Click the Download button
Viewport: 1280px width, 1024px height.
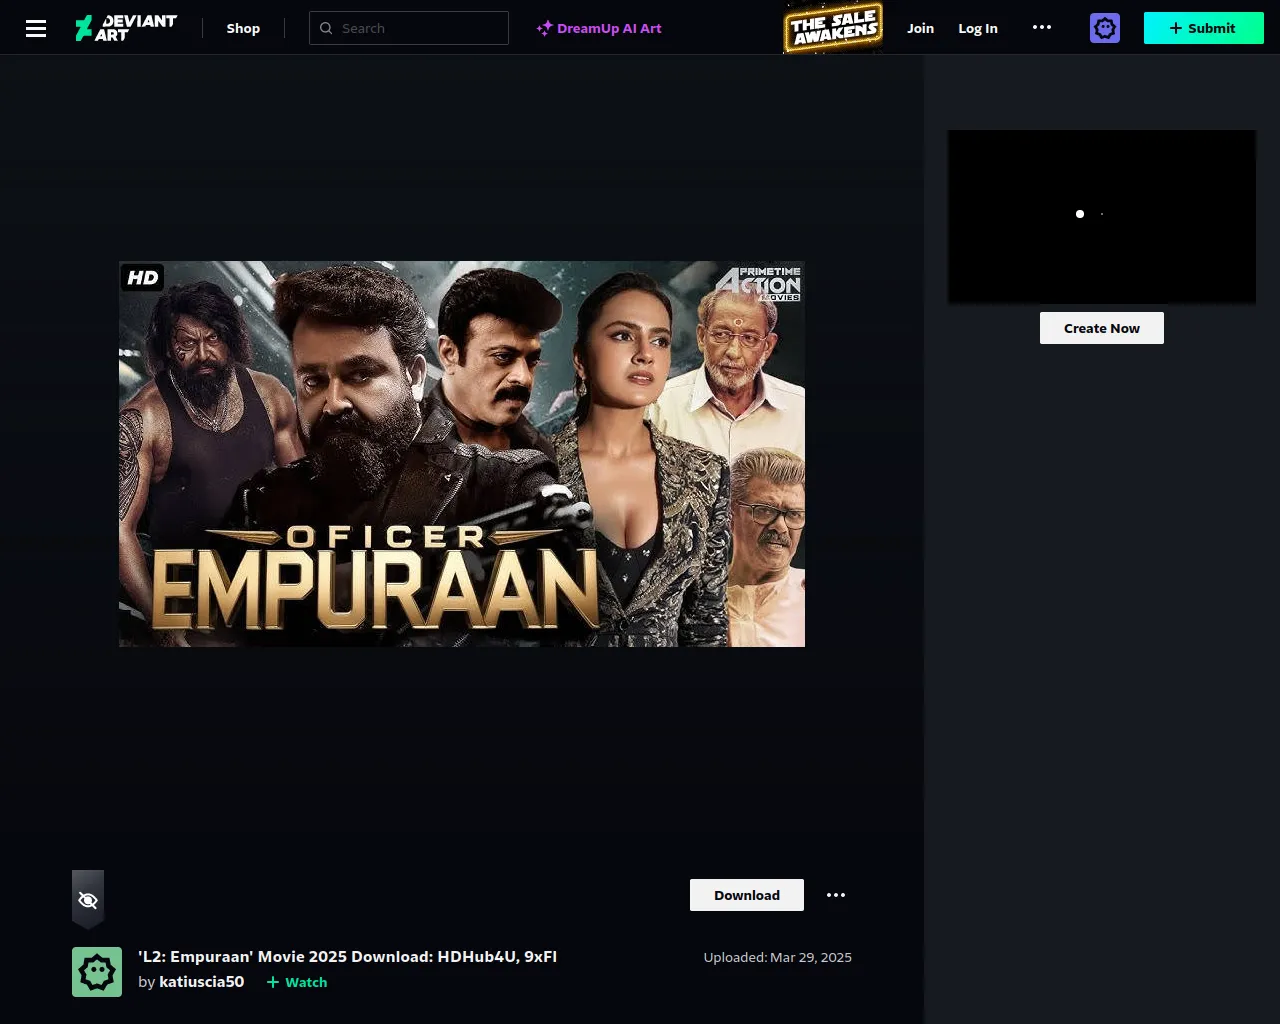(x=747, y=895)
